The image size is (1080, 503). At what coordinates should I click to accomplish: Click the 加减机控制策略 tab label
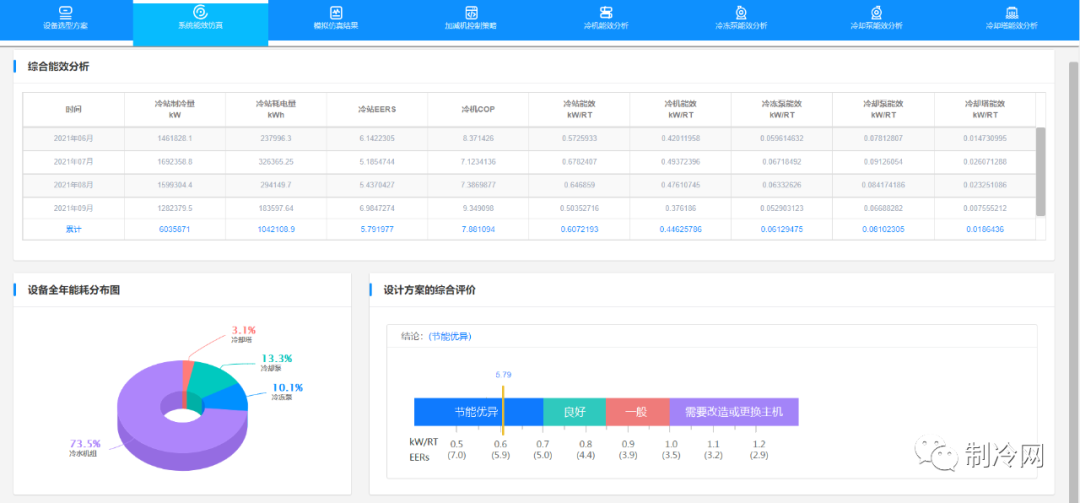(471, 25)
